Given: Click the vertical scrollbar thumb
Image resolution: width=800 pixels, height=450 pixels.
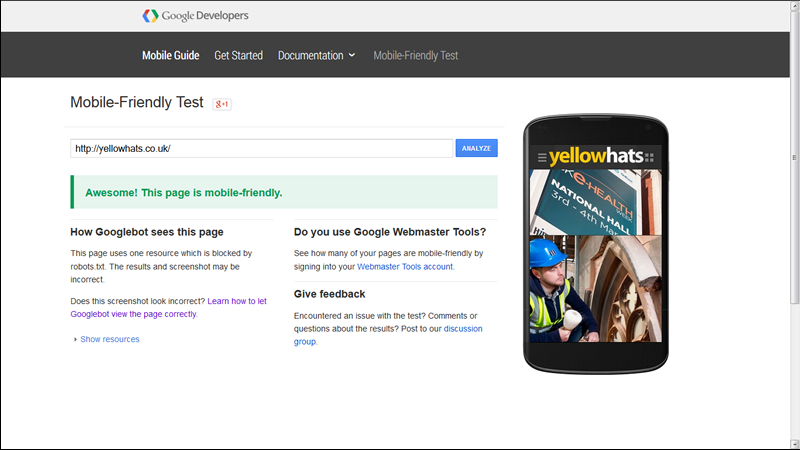Looking at the screenshot, I should point(794,158).
